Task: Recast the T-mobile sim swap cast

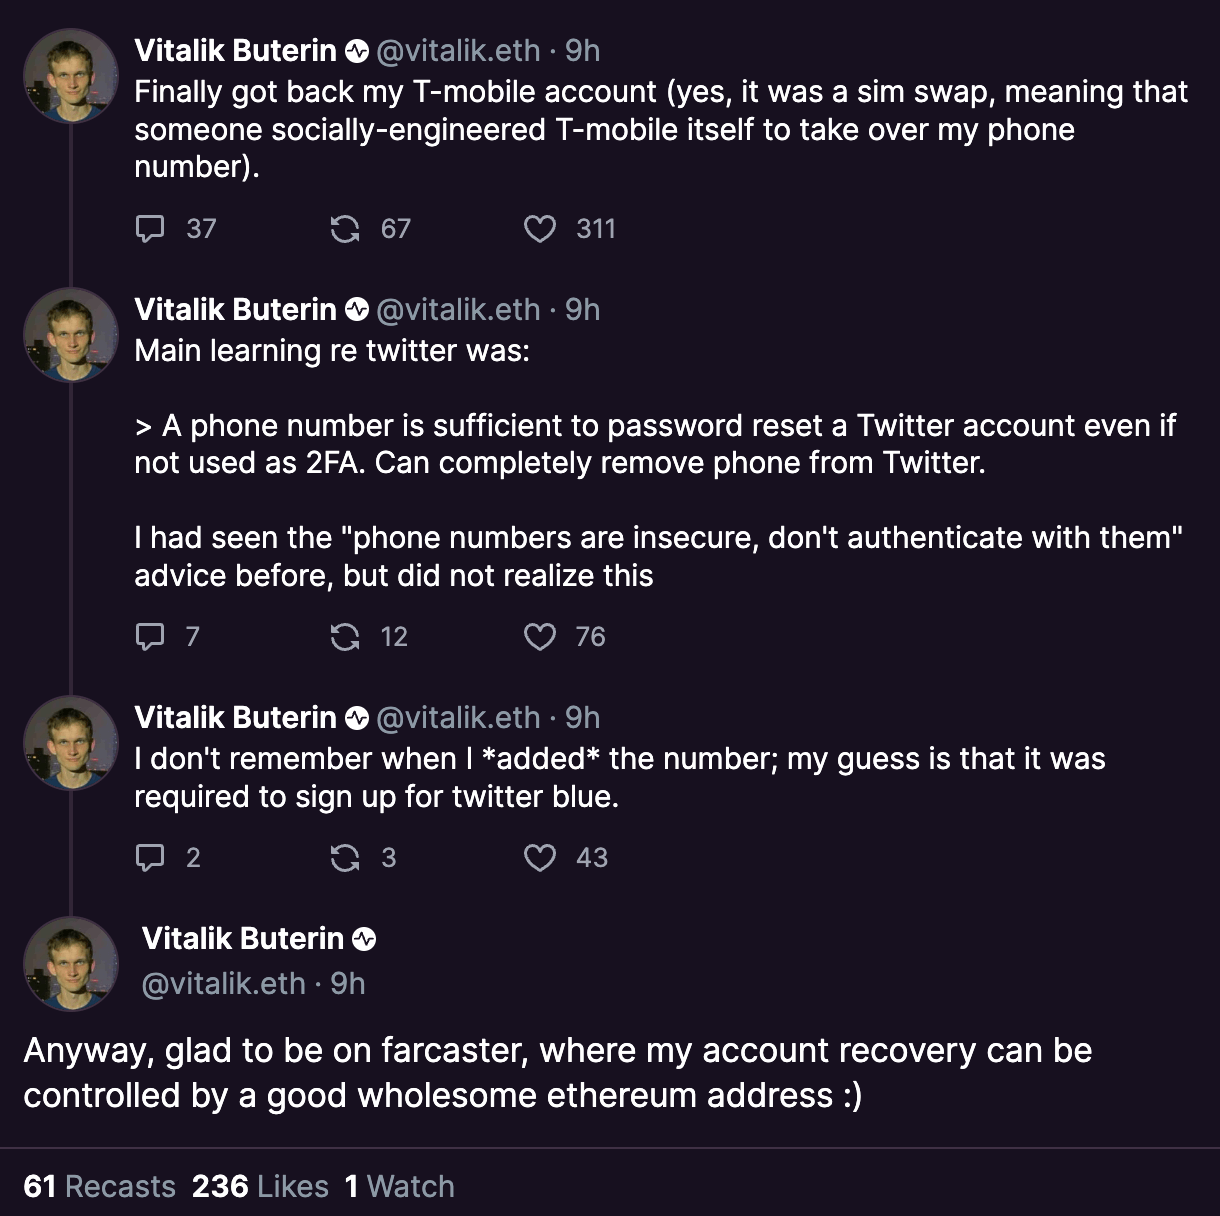Action: coord(345,230)
